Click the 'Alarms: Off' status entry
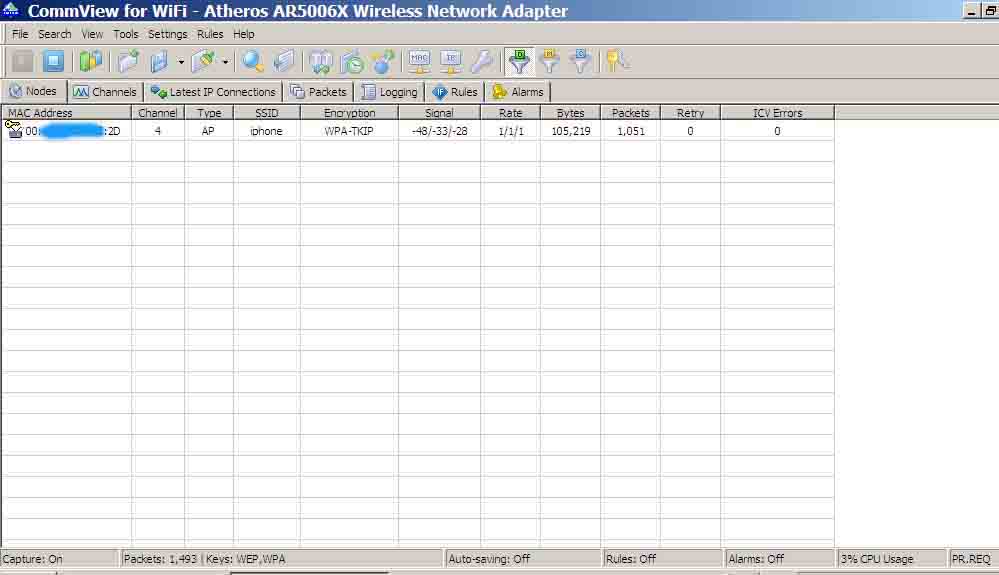This screenshot has width=999, height=575. point(780,559)
